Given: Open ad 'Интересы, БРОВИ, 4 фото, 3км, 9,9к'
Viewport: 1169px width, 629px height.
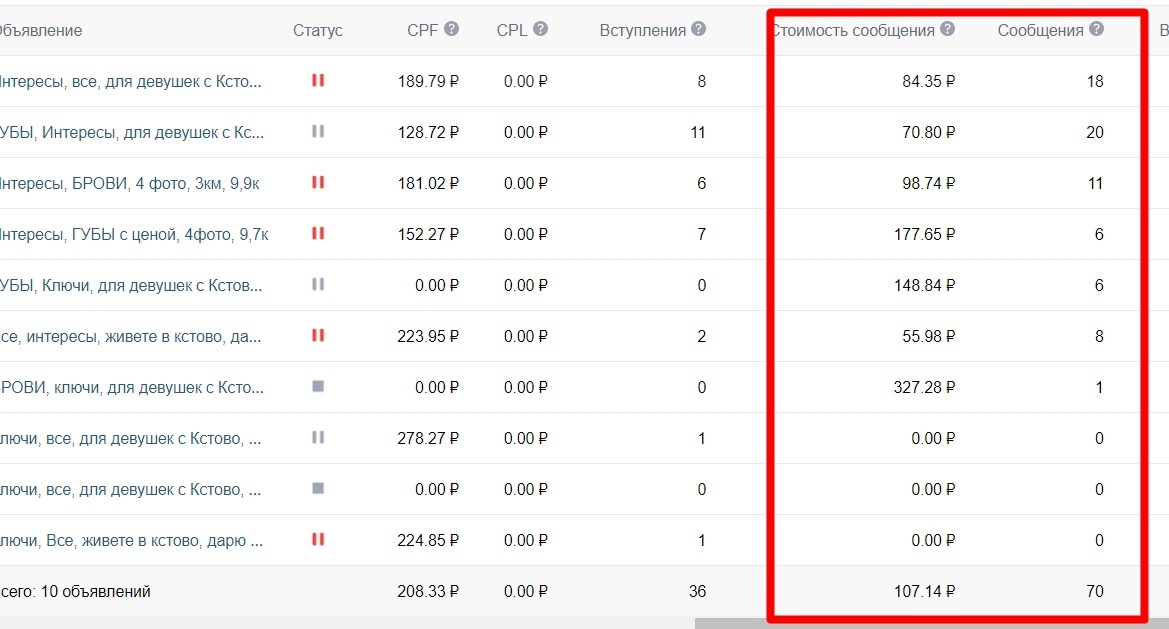Looking at the screenshot, I should click(x=129, y=183).
